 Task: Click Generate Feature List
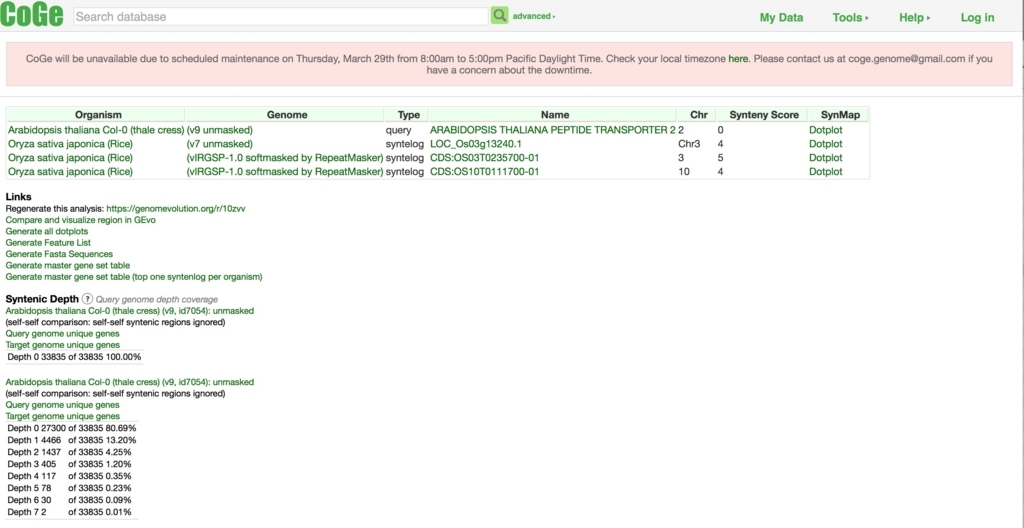click(48, 242)
